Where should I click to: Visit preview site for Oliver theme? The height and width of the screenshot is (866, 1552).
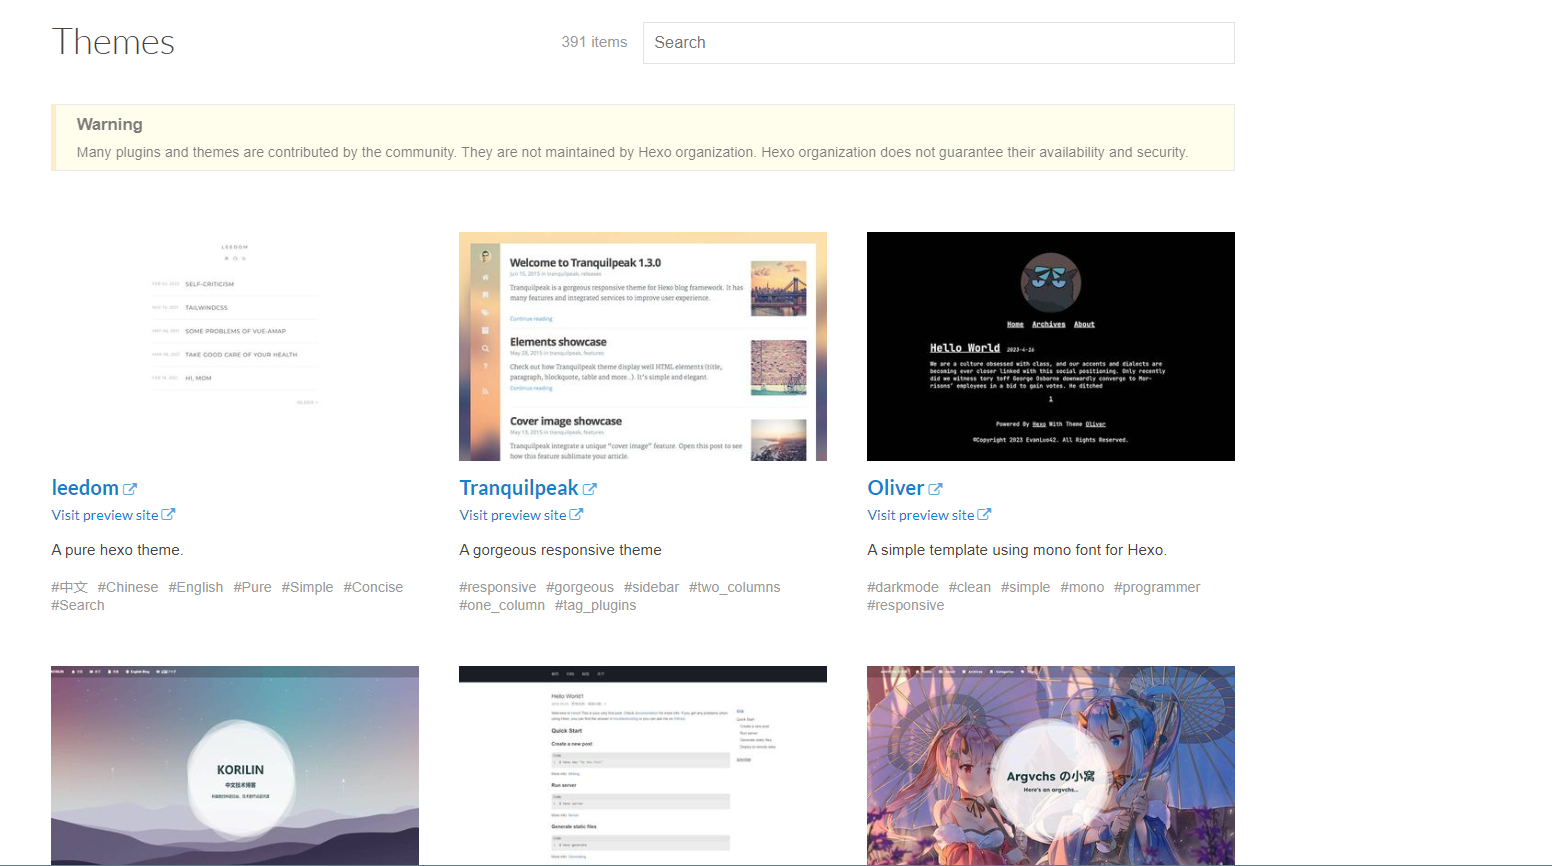[x=920, y=515]
